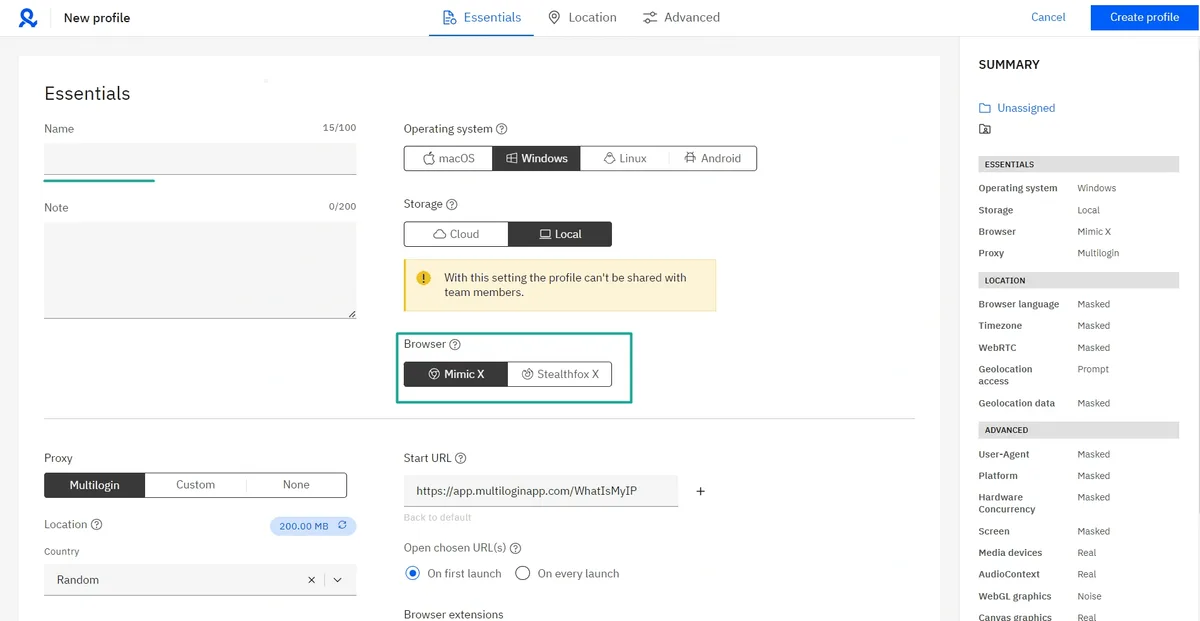Viewport: 1200px width, 621px height.
Task: Edit the Start URL field
Action: [541, 491]
